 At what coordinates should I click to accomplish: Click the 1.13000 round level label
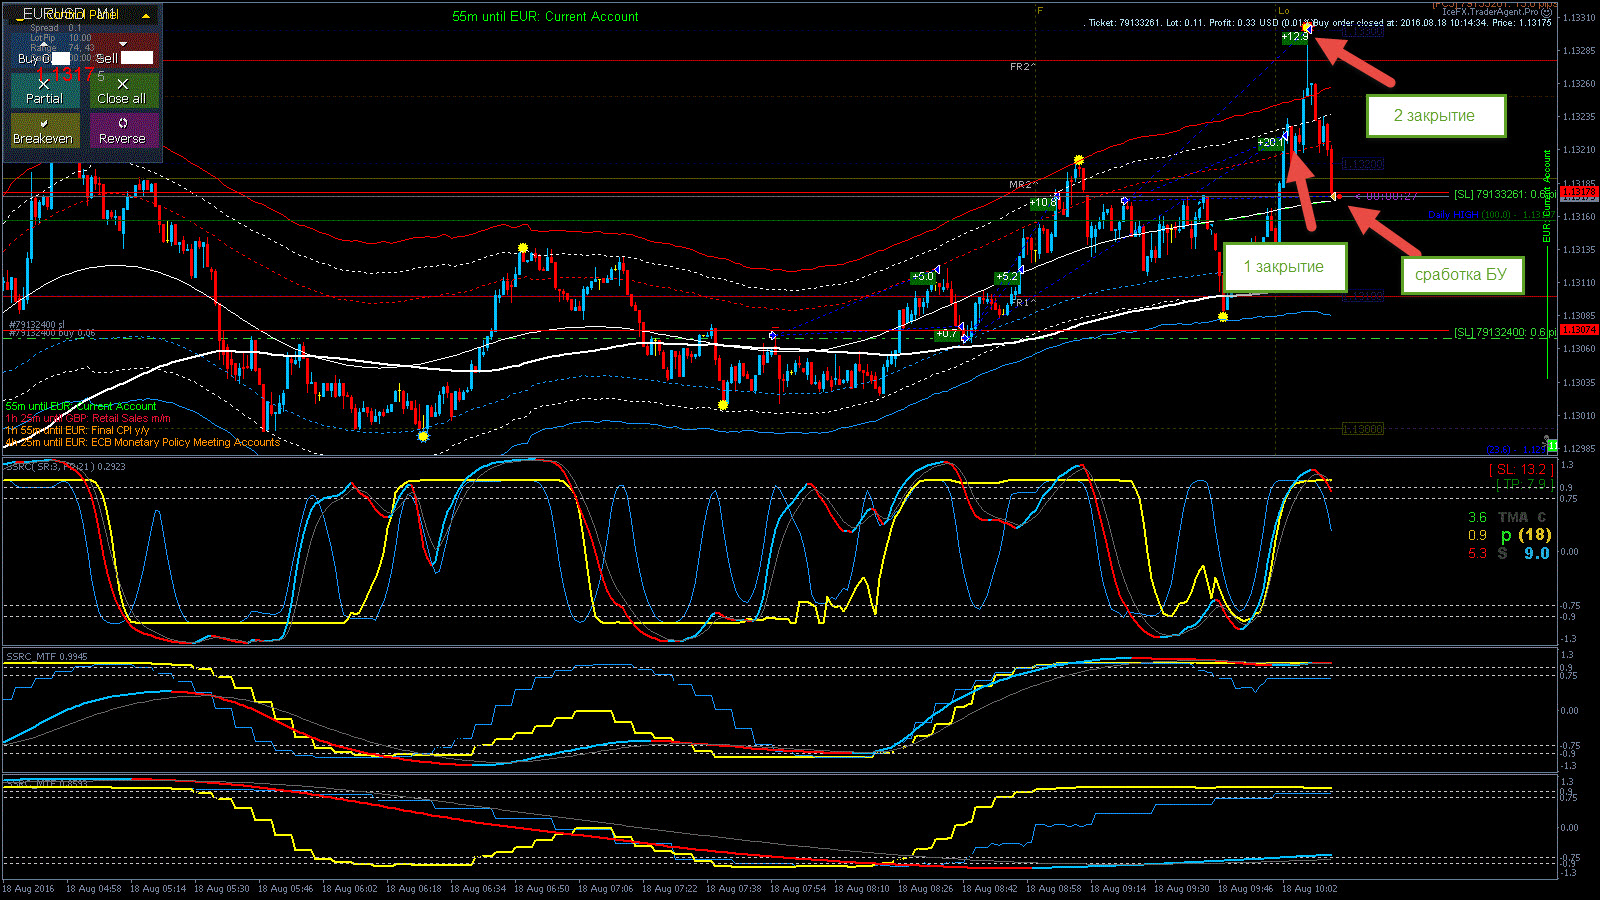[x=1362, y=429]
